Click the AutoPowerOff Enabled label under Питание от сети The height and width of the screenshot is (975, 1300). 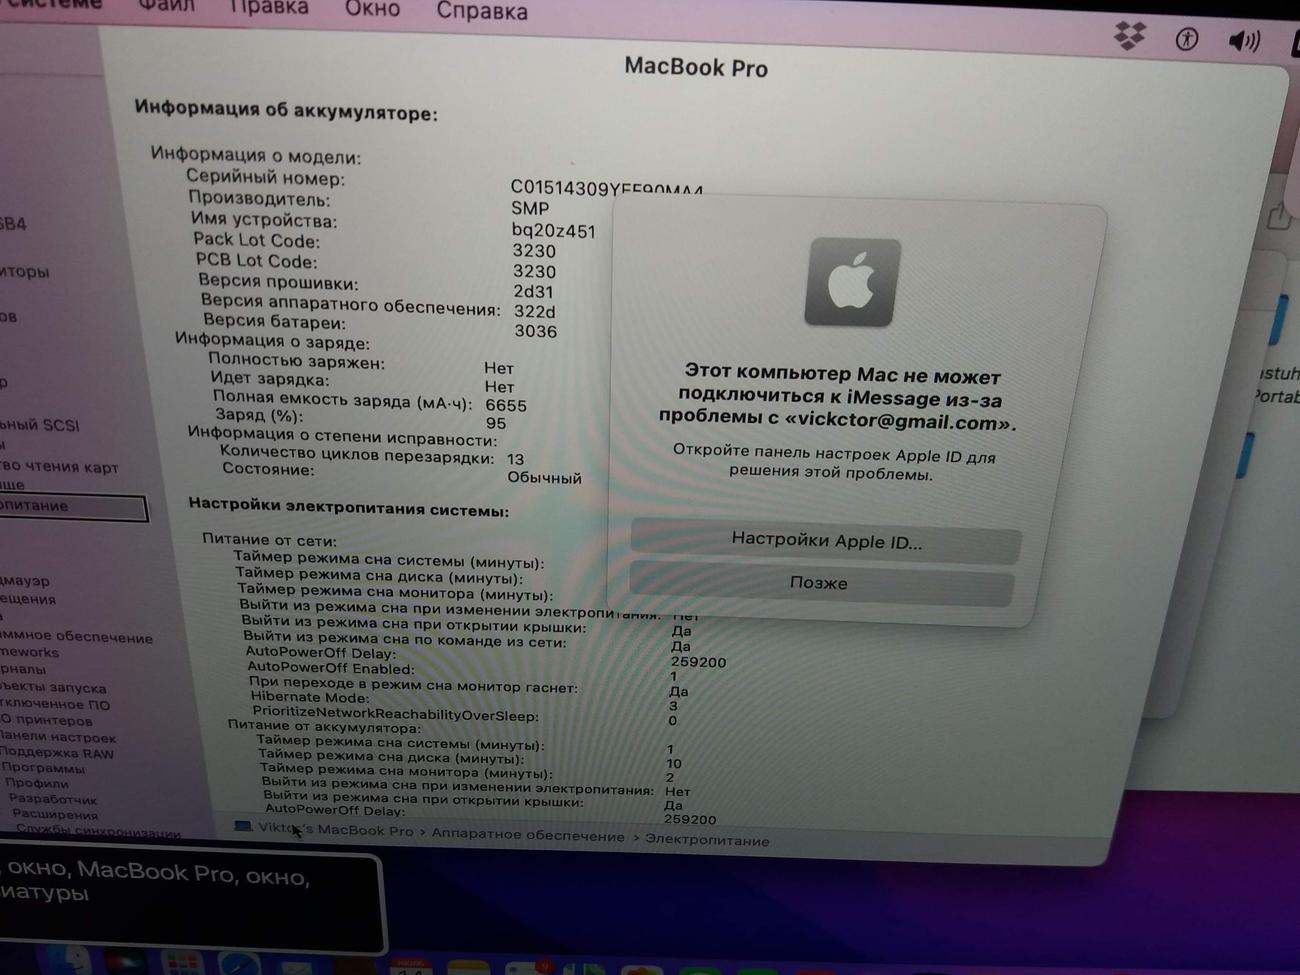coord(330,667)
